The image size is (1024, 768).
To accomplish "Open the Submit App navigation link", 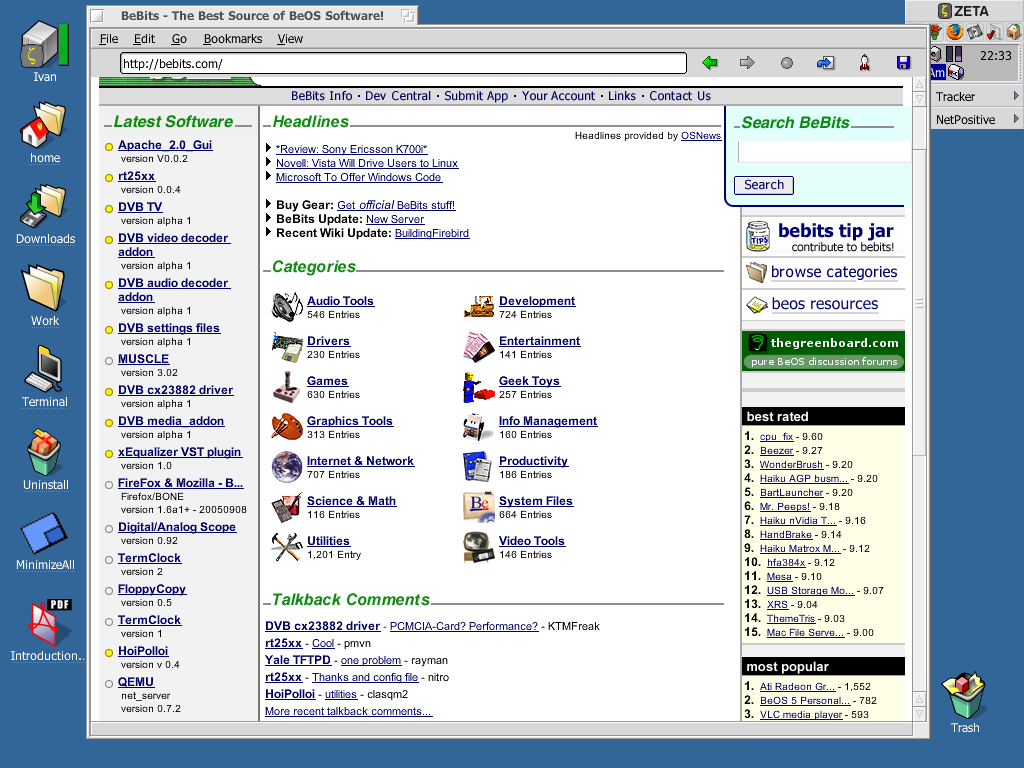I will pos(476,96).
